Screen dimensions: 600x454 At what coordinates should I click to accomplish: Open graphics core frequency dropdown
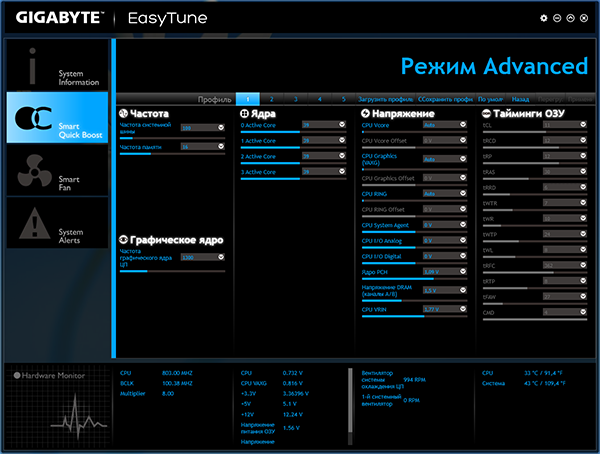tap(221, 257)
